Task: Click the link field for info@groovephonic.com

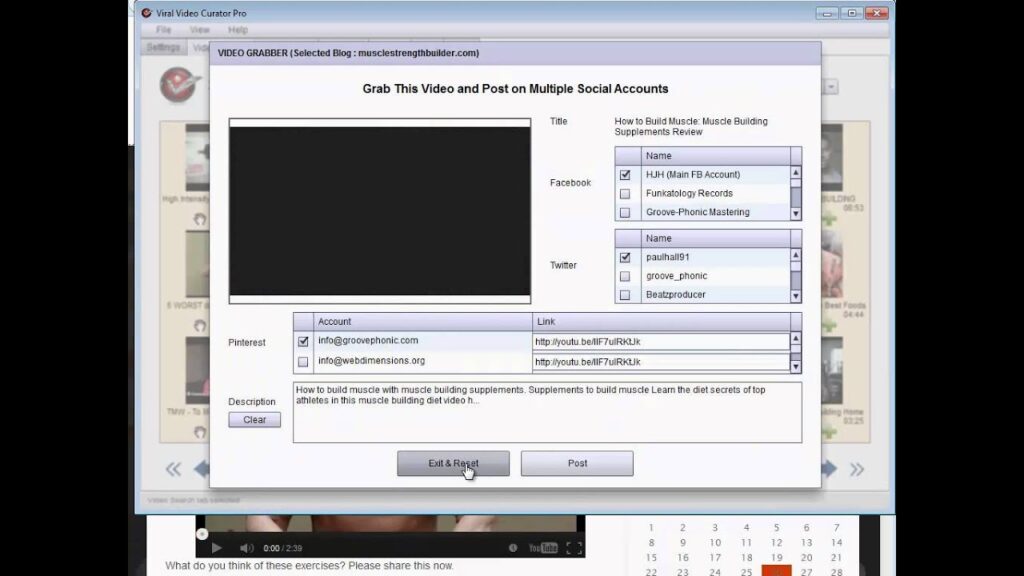Action: pyautogui.click(x=660, y=342)
